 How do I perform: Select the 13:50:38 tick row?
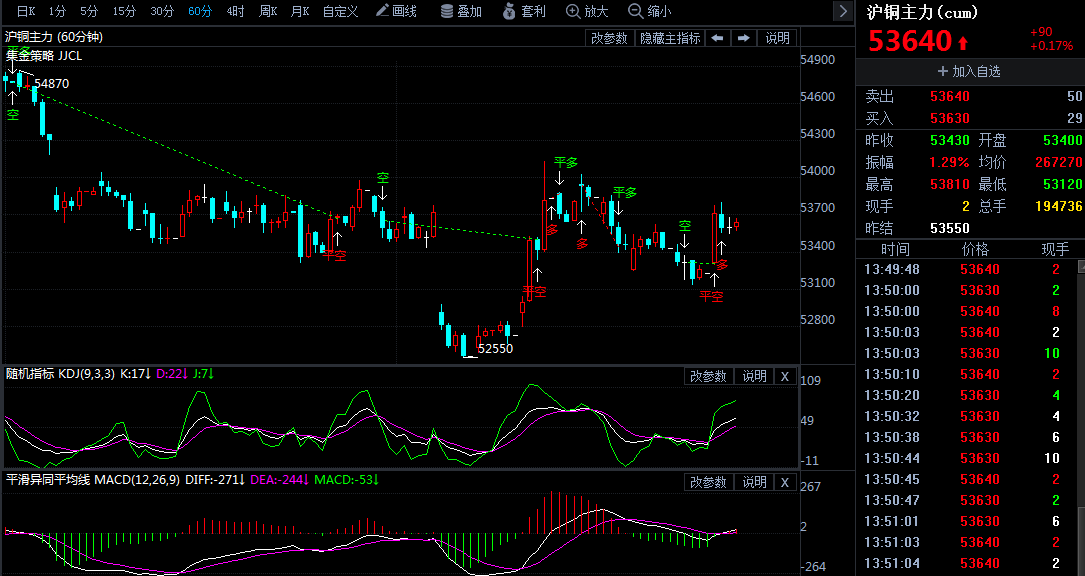(x=966, y=438)
